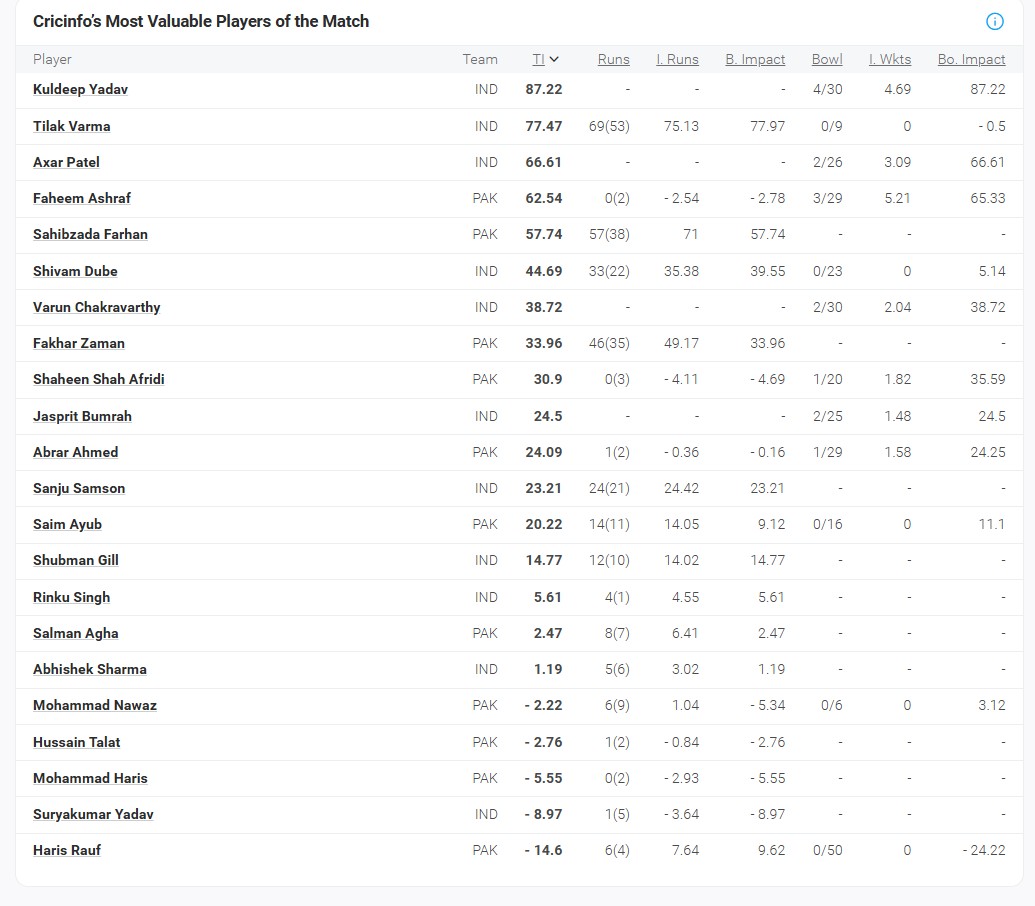Open Kuldeep Yadav's player profile
The width and height of the screenshot is (1035, 906).
point(80,89)
